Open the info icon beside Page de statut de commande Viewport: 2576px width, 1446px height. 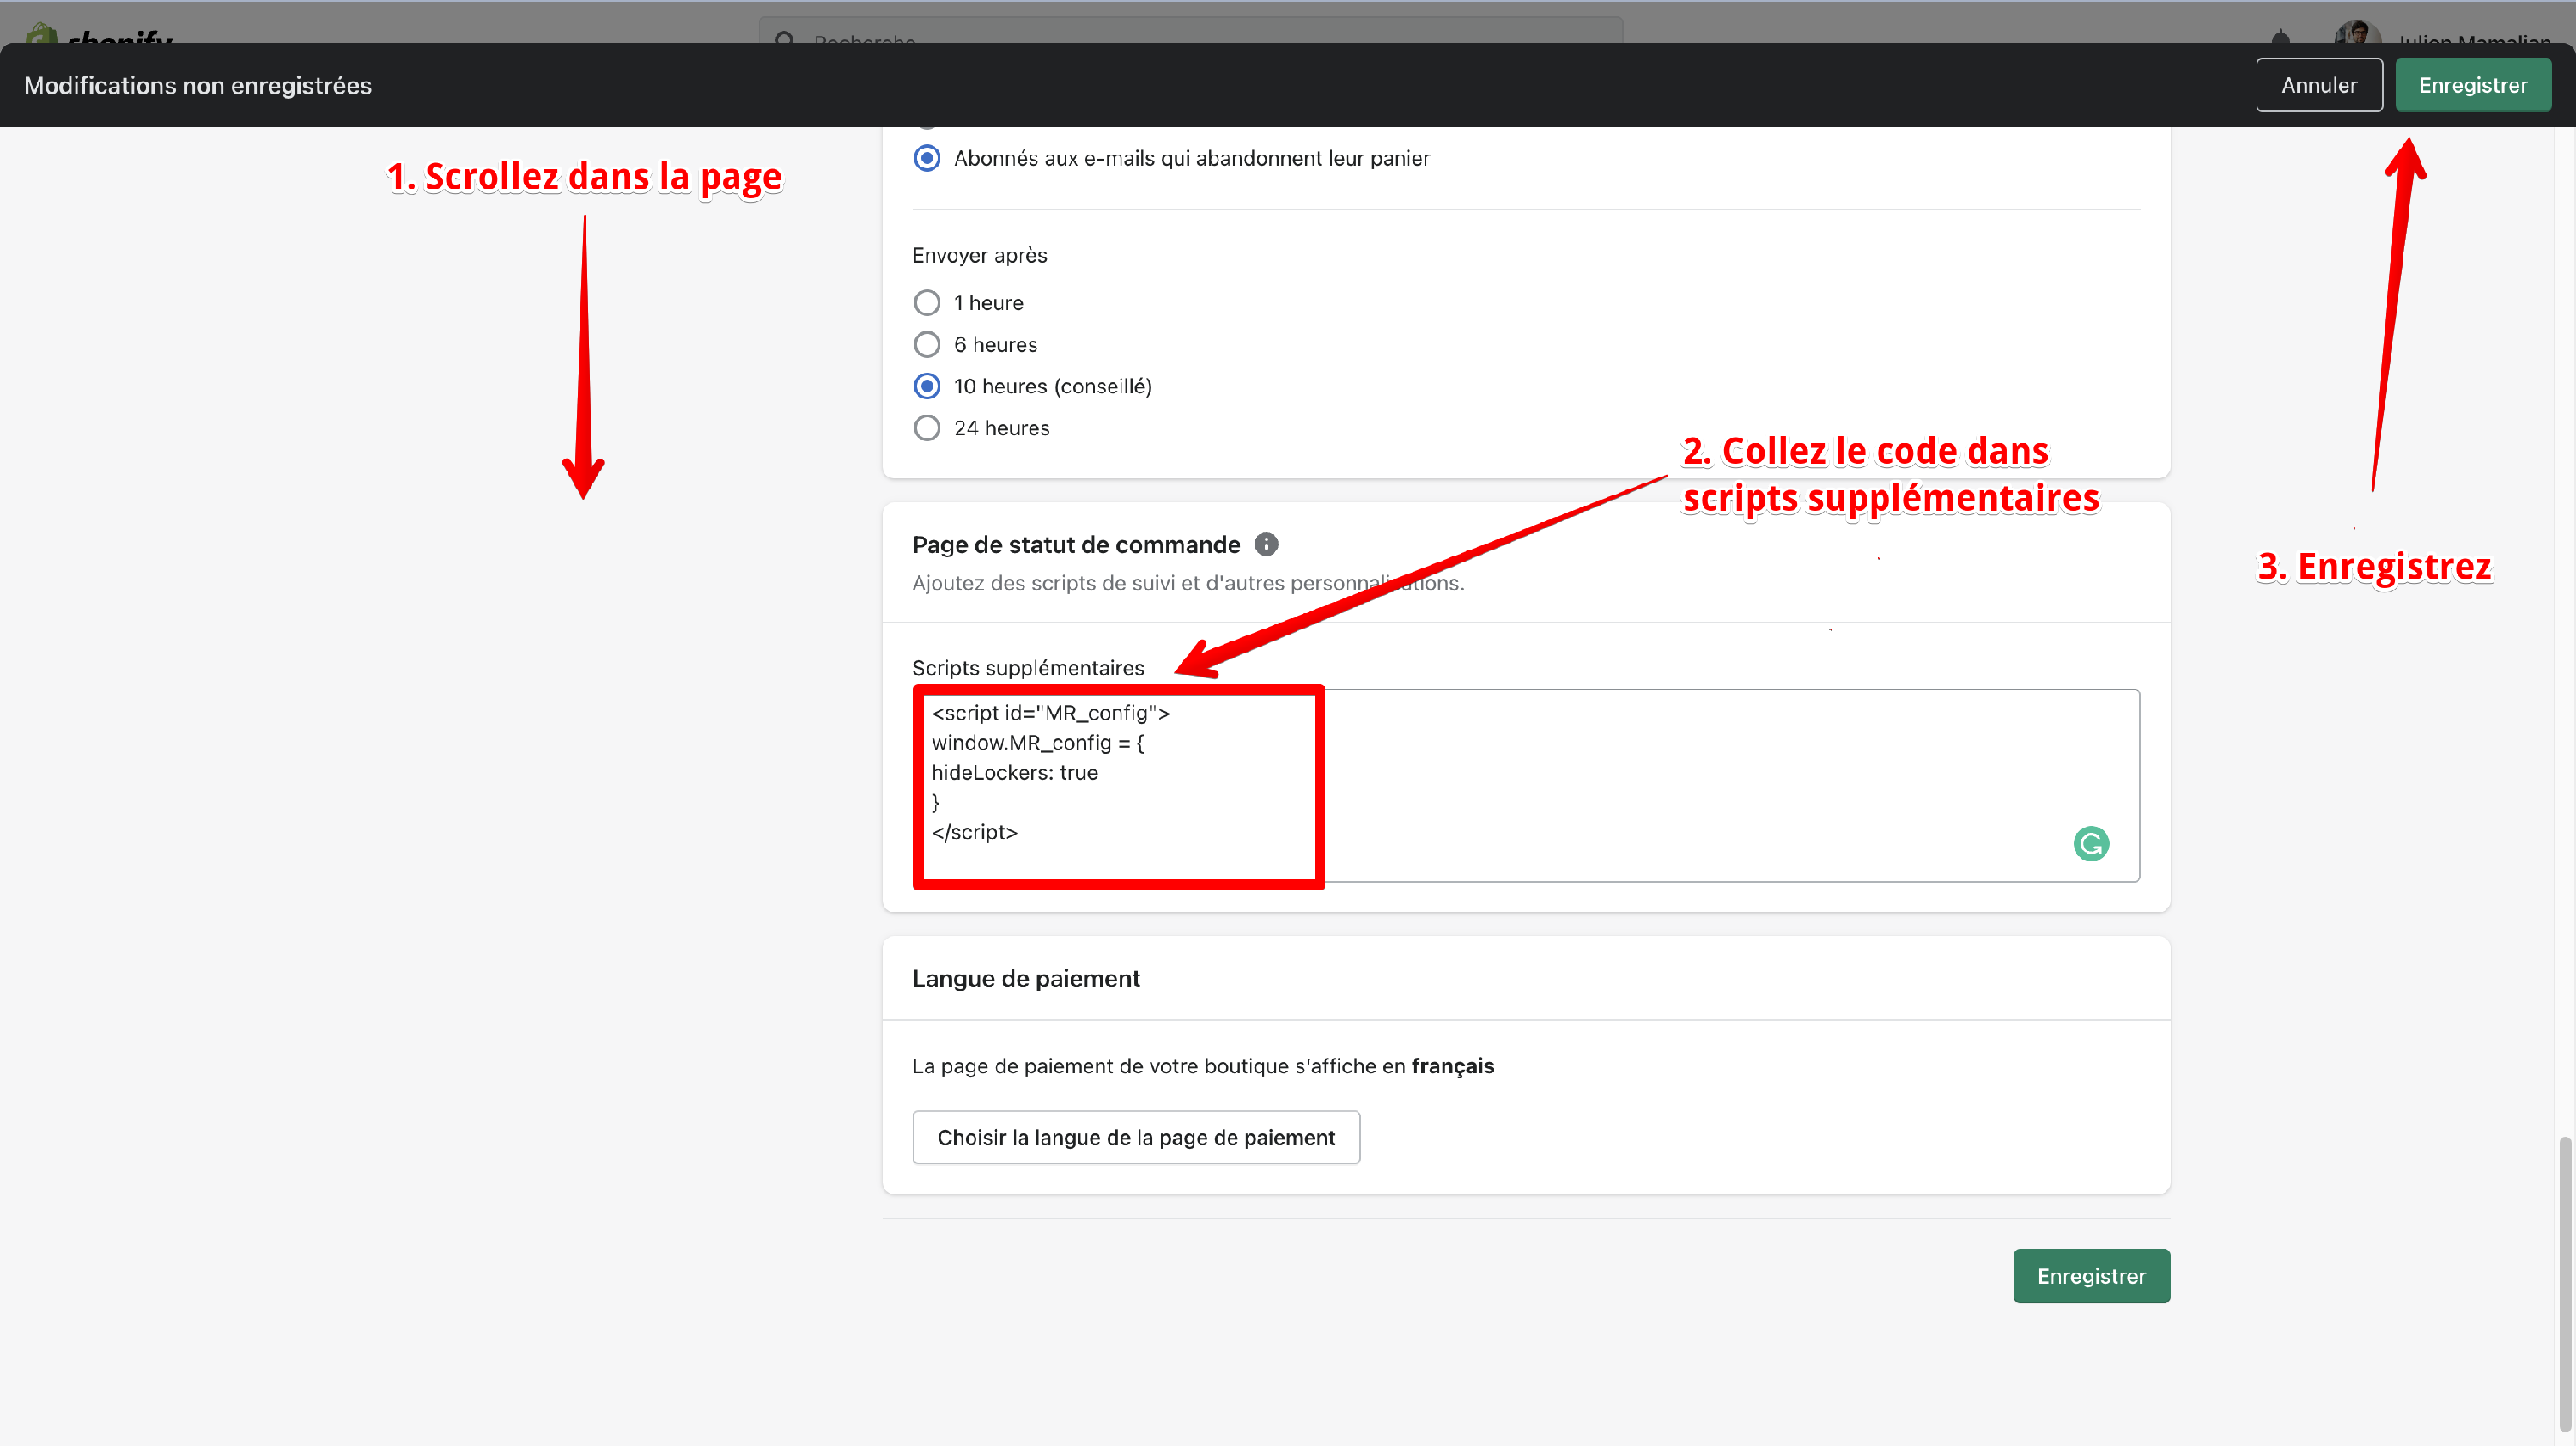pyautogui.click(x=1266, y=544)
